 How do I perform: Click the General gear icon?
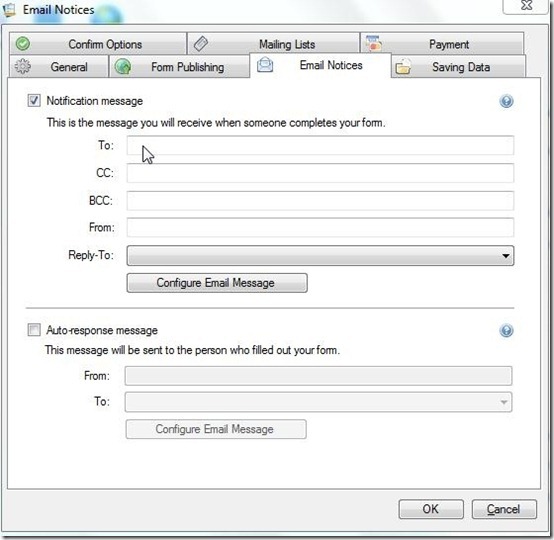point(23,66)
